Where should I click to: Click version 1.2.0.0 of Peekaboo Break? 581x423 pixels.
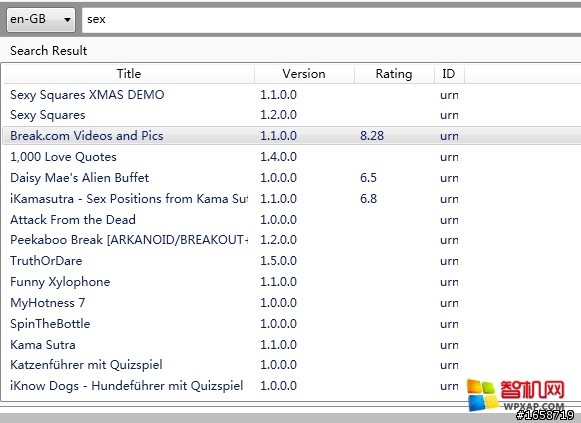278,240
